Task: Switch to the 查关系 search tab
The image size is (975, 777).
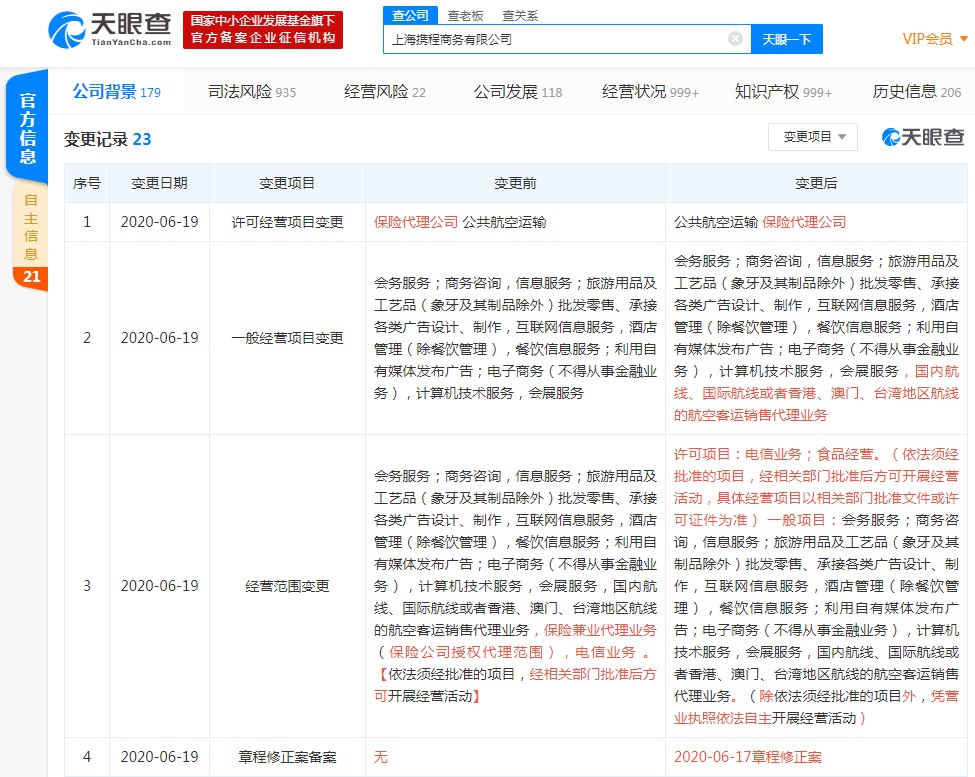Action: coord(520,16)
